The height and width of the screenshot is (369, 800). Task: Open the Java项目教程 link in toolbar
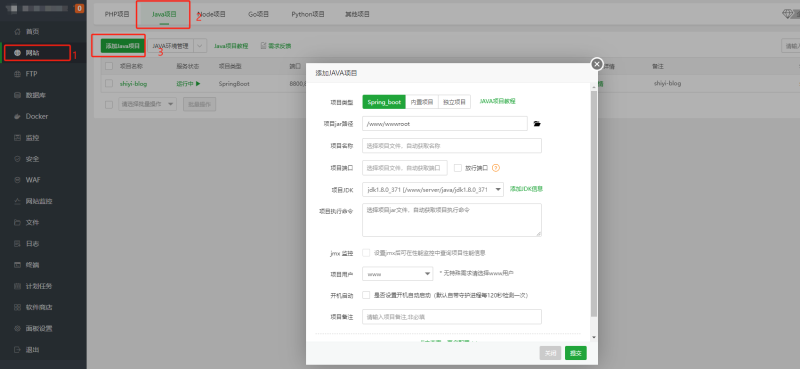[x=231, y=46]
